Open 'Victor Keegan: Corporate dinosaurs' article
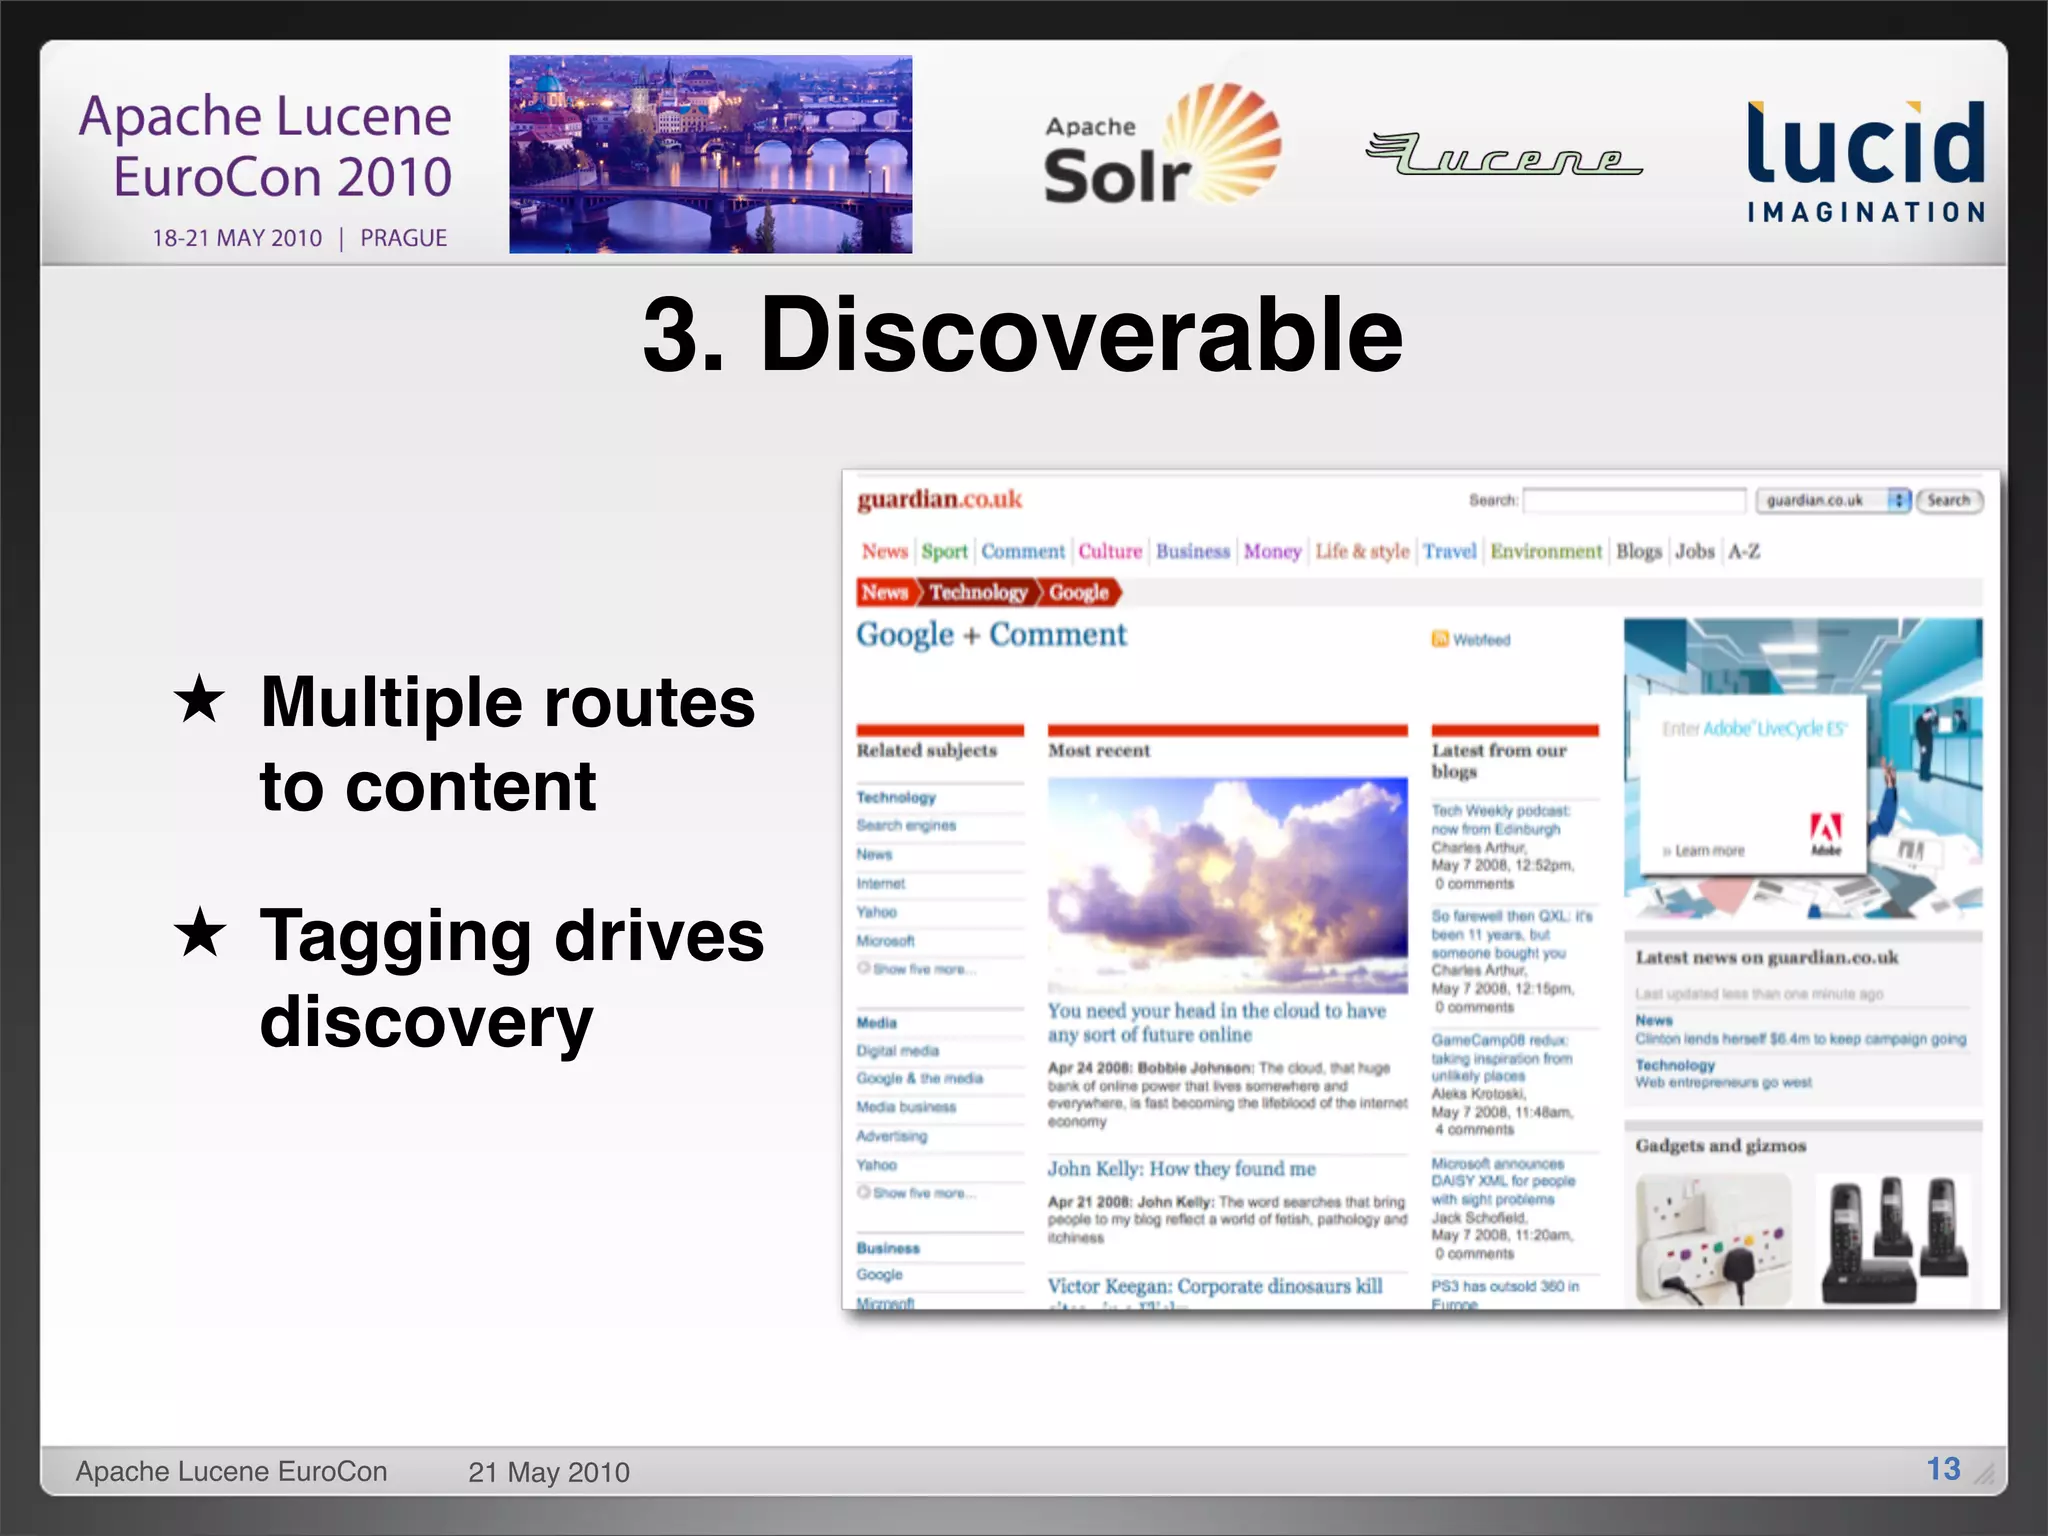 (1215, 1286)
